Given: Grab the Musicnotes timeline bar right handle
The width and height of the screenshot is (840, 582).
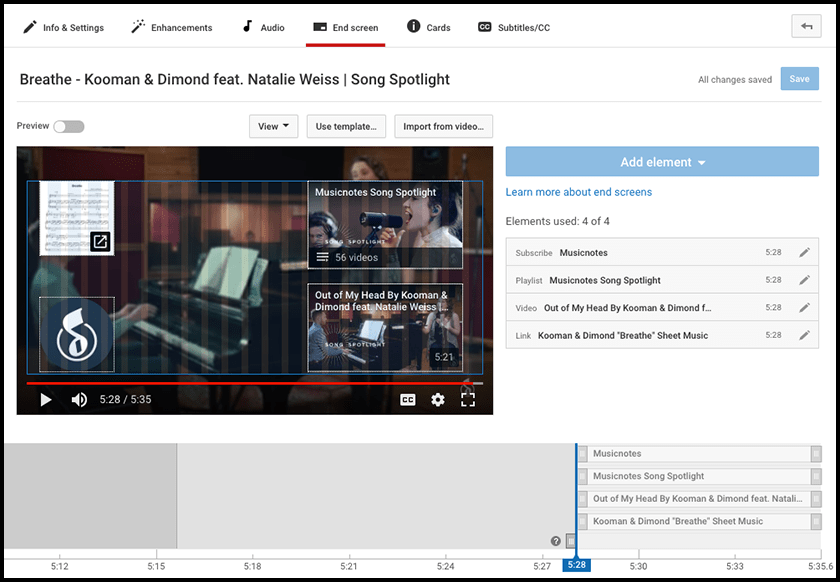Looking at the screenshot, I should tap(816, 454).
